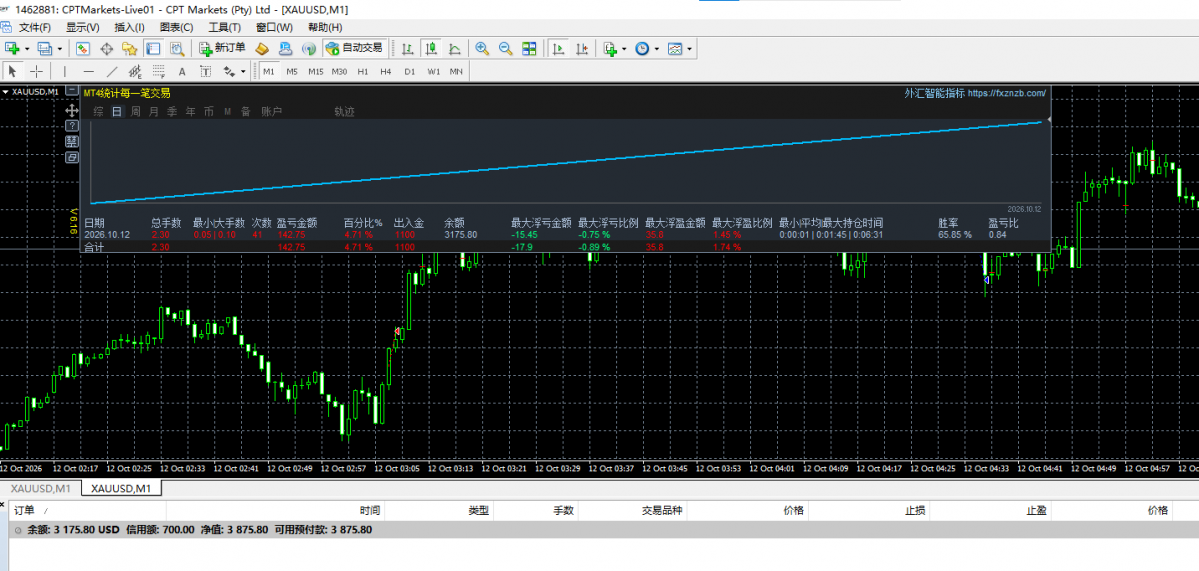Click the New Order (新订单) button

click(x=223, y=48)
